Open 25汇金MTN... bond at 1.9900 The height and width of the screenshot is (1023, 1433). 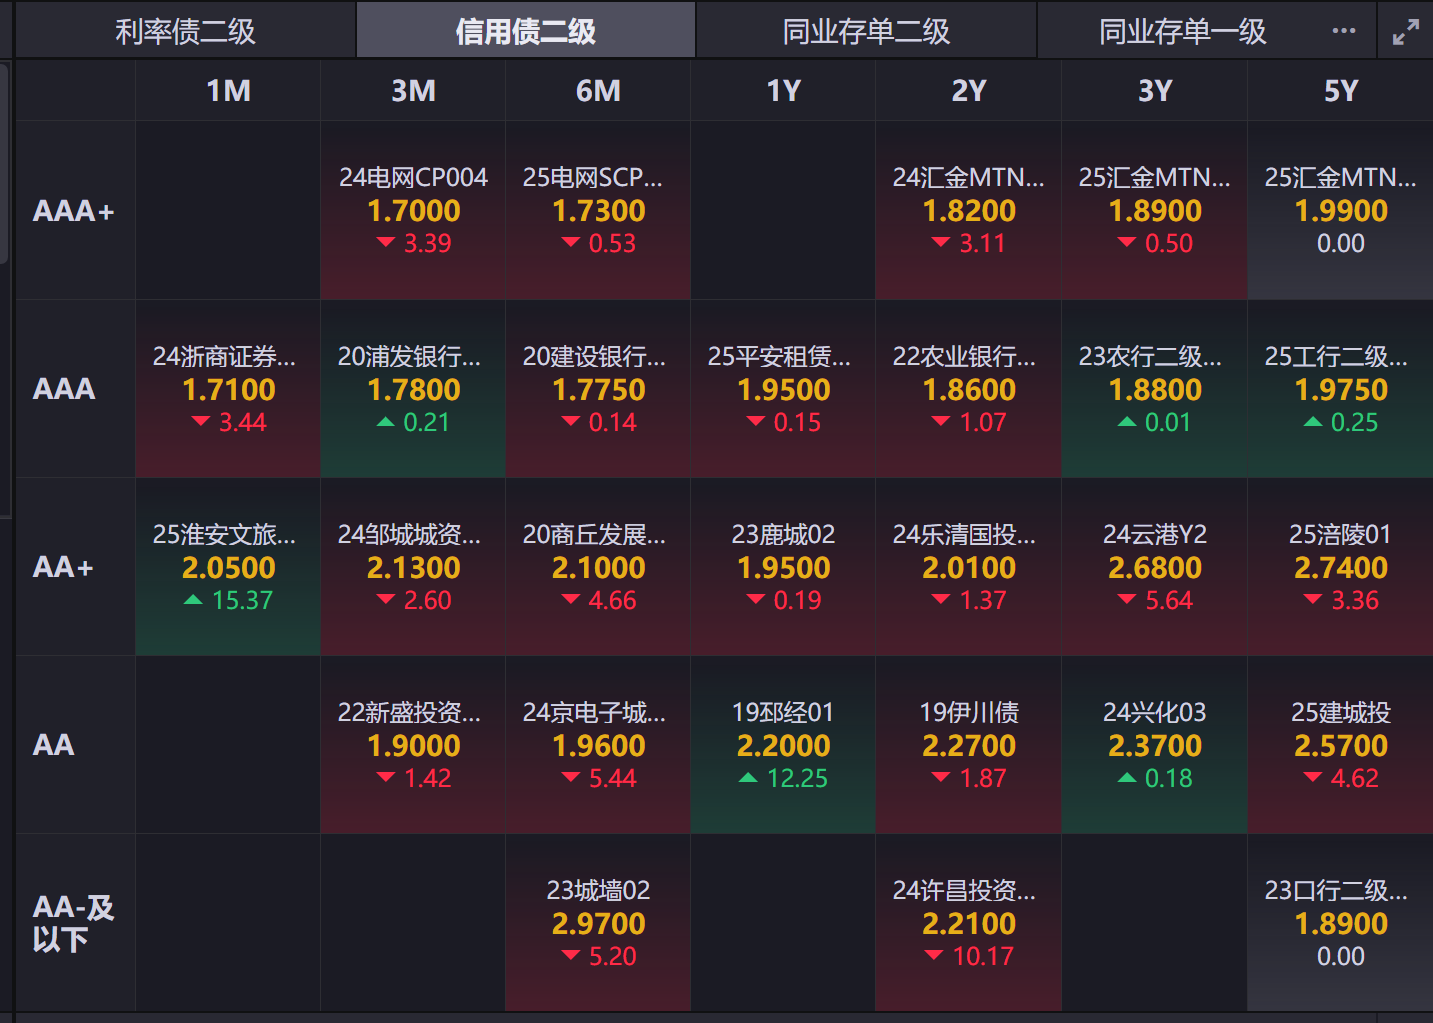point(1340,211)
